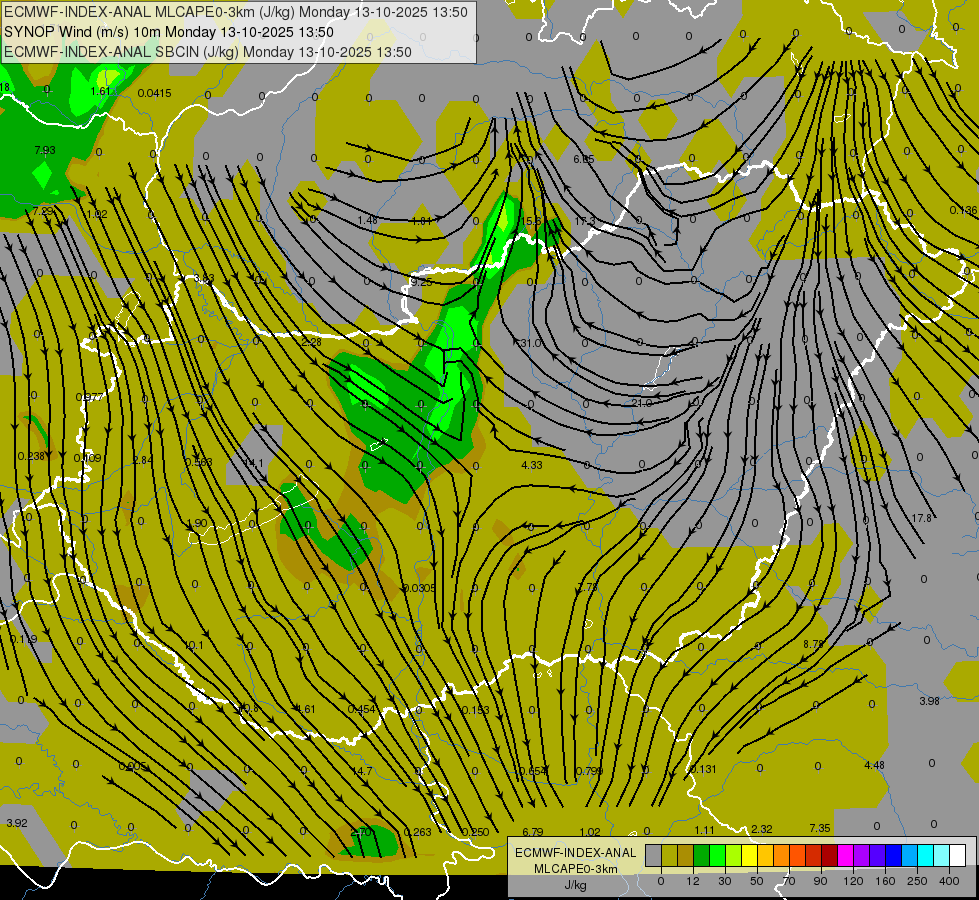Click the legend title ECMWF-INDEX-ANAL
The height and width of the screenshot is (900, 979).
pyautogui.click(x=575, y=853)
